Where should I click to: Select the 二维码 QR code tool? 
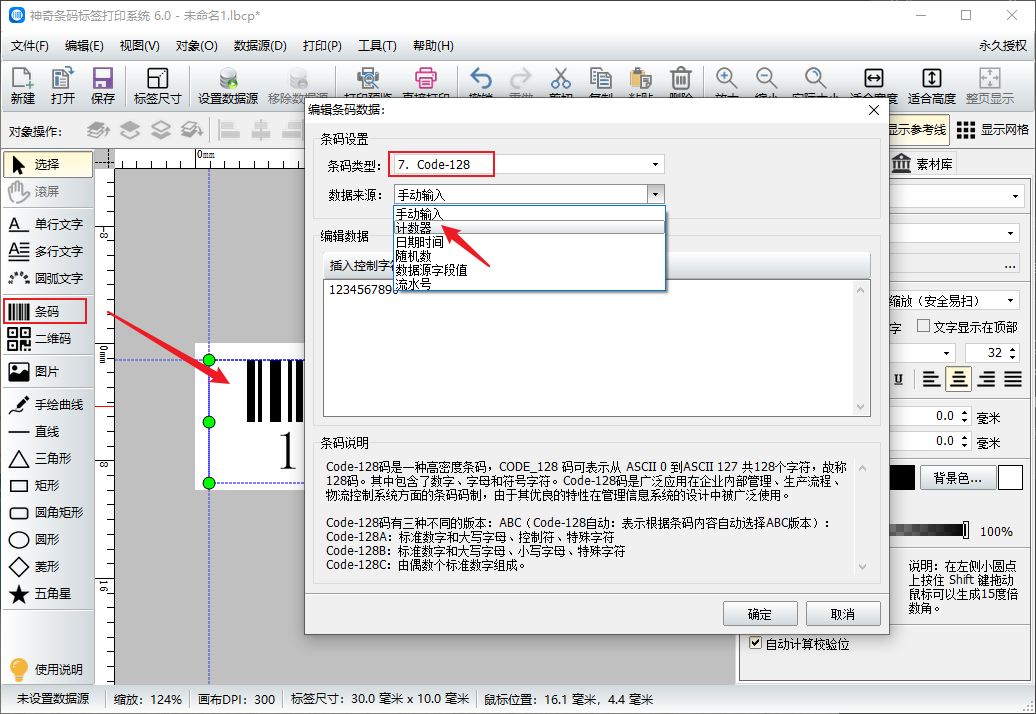tap(48, 339)
